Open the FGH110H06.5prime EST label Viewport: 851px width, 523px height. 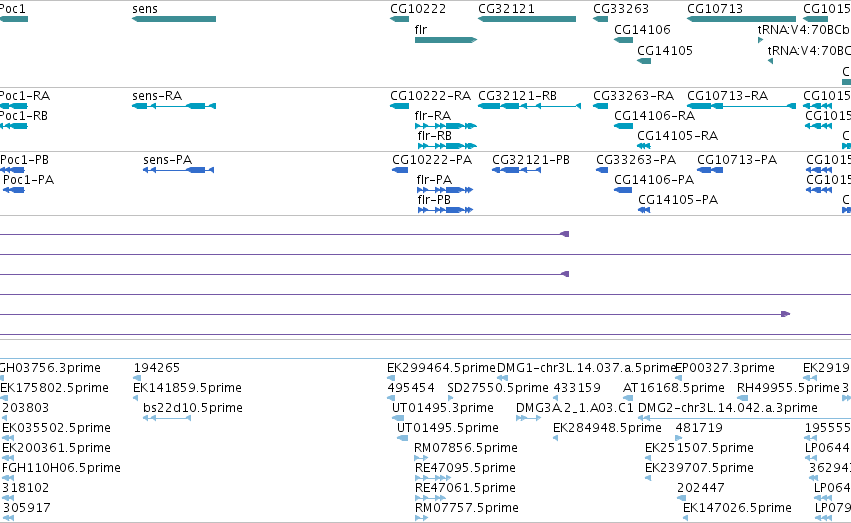61,468
